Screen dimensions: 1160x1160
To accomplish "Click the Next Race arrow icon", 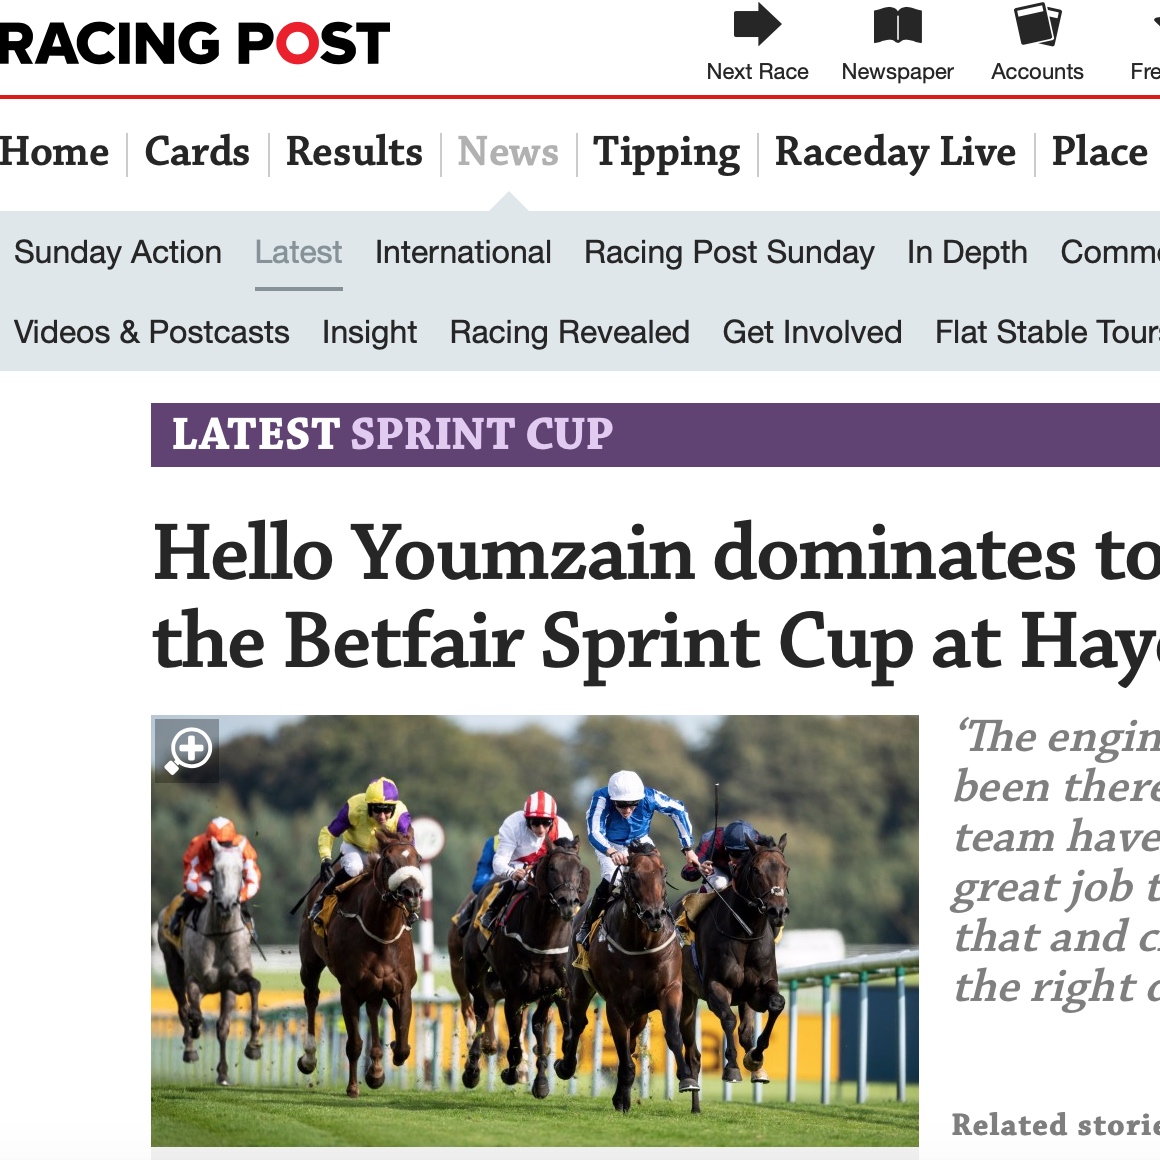I will pos(757,25).
